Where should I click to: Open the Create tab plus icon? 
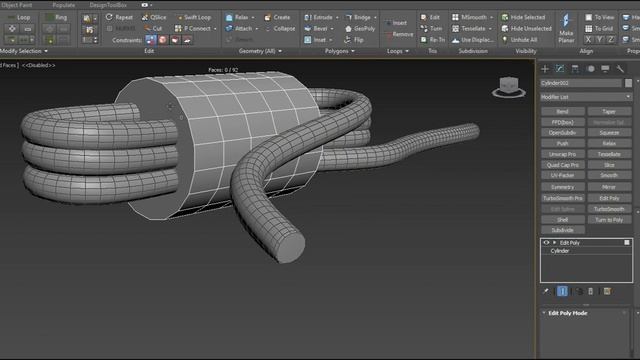pyautogui.click(x=545, y=69)
